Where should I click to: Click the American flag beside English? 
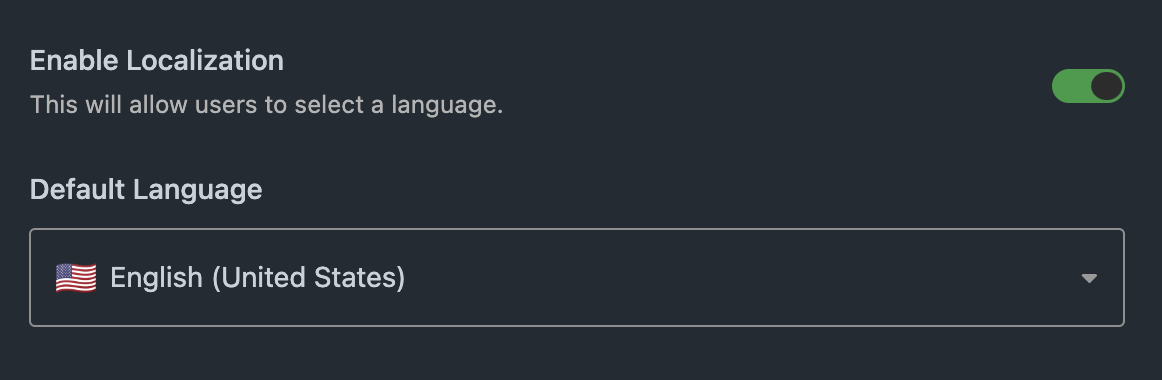coord(76,278)
